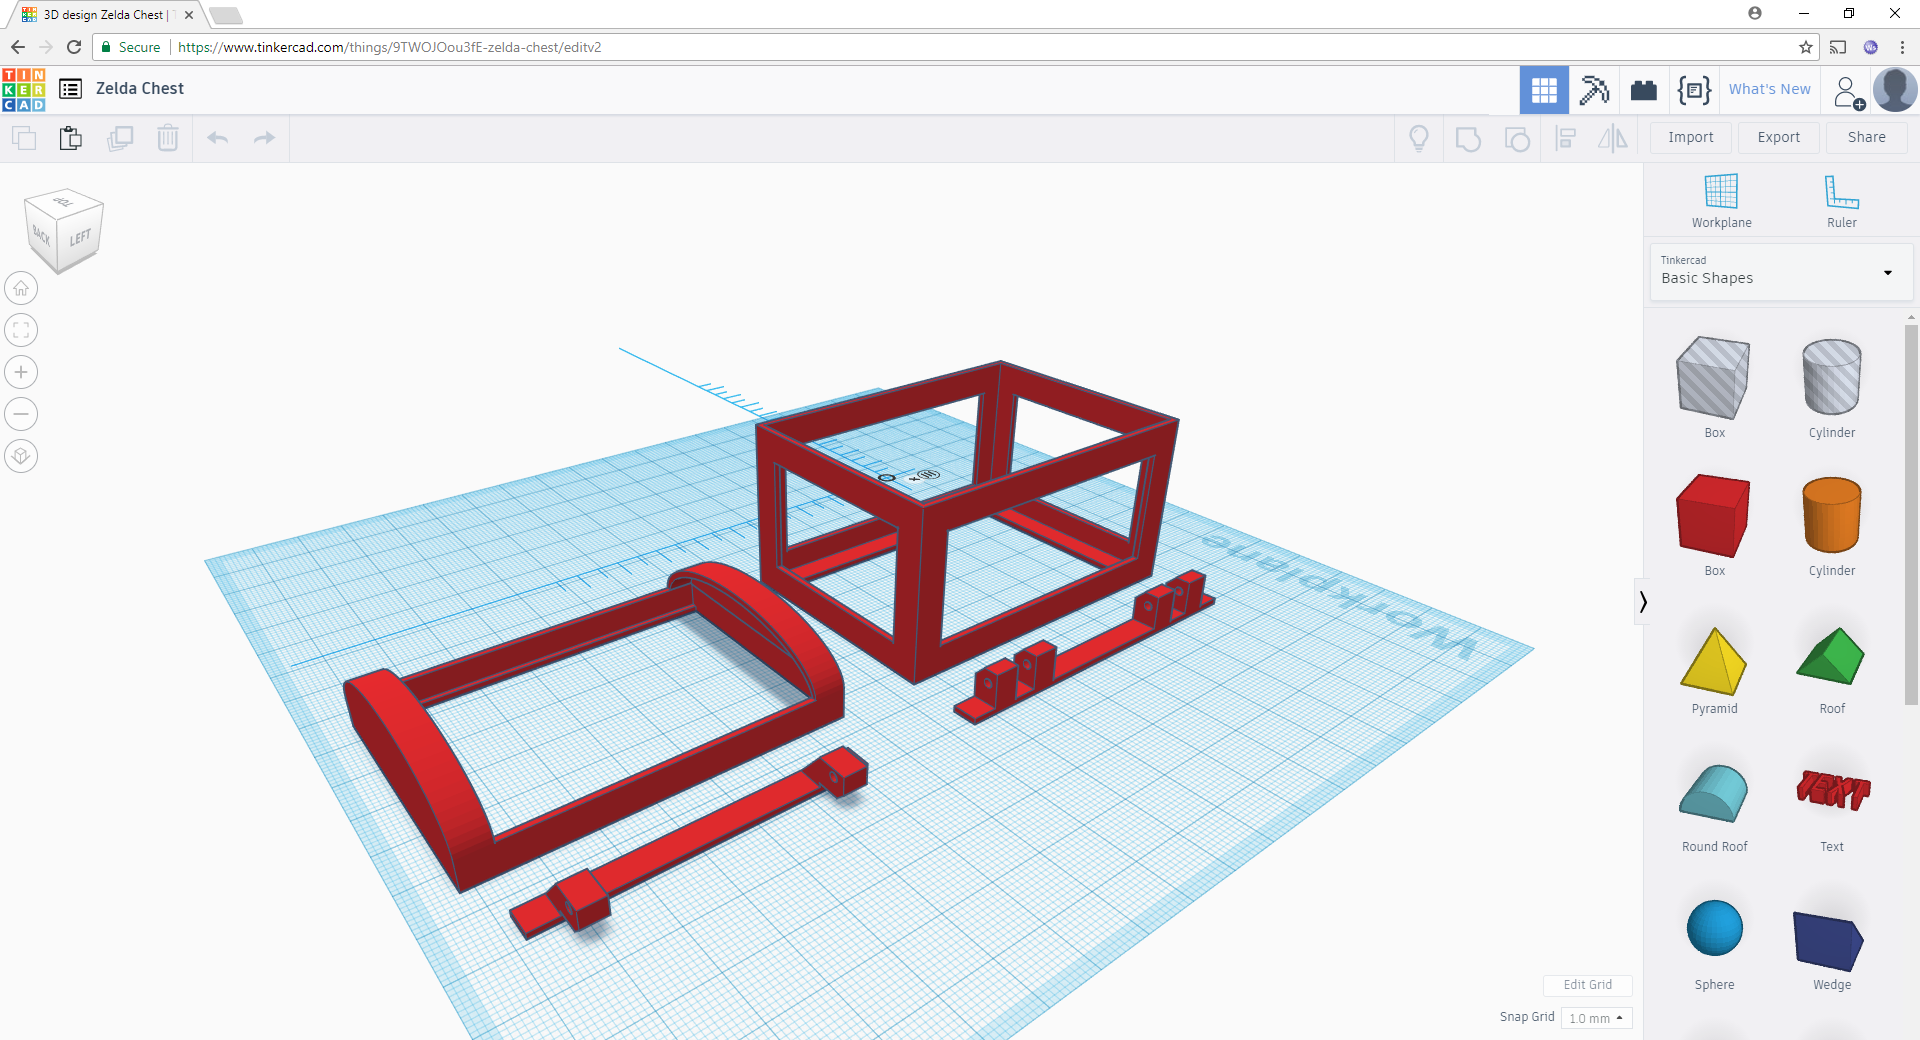Image resolution: width=1920 pixels, height=1040 pixels.
Task: Bookmark this page with the star
Action: [x=1805, y=47]
